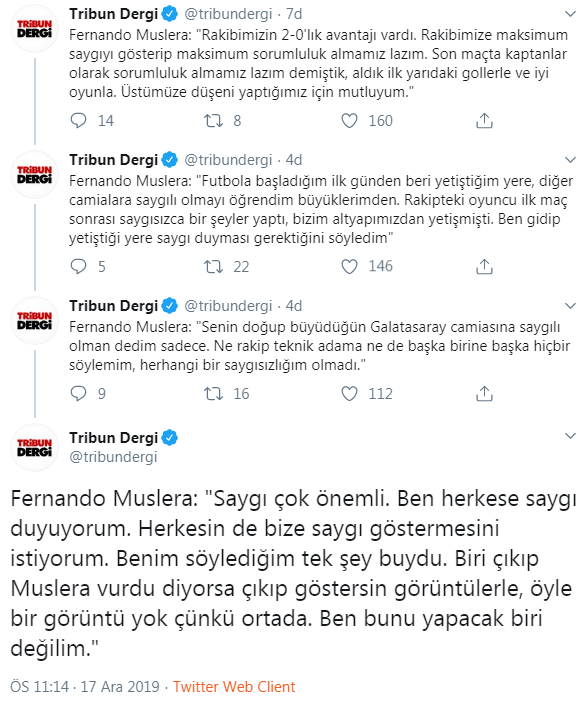Open the main tweet's chevron menu
The height and width of the screenshot is (704, 587).
coord(570,436)
